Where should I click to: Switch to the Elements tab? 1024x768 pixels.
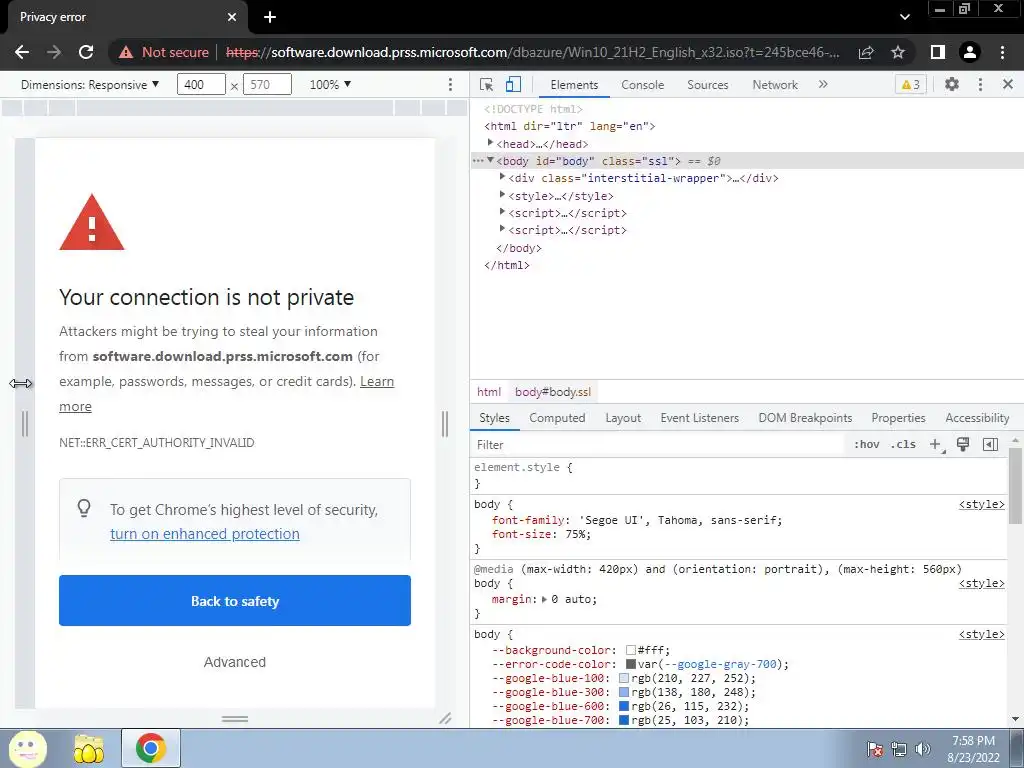coord(574,85)
